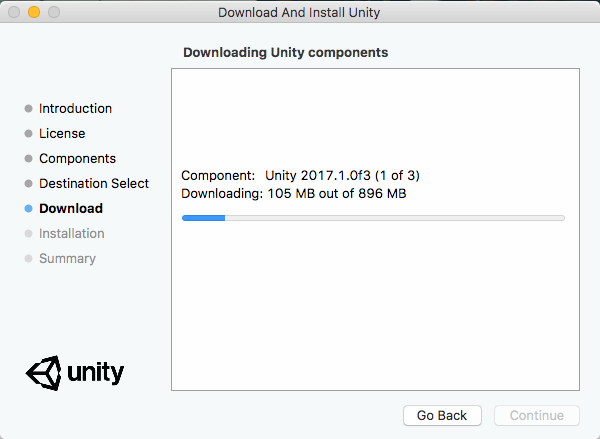This screenshot has height=439, width=600.
Task: Click the dimmed bullet beside Installation
Action: [x=28, y=234]
